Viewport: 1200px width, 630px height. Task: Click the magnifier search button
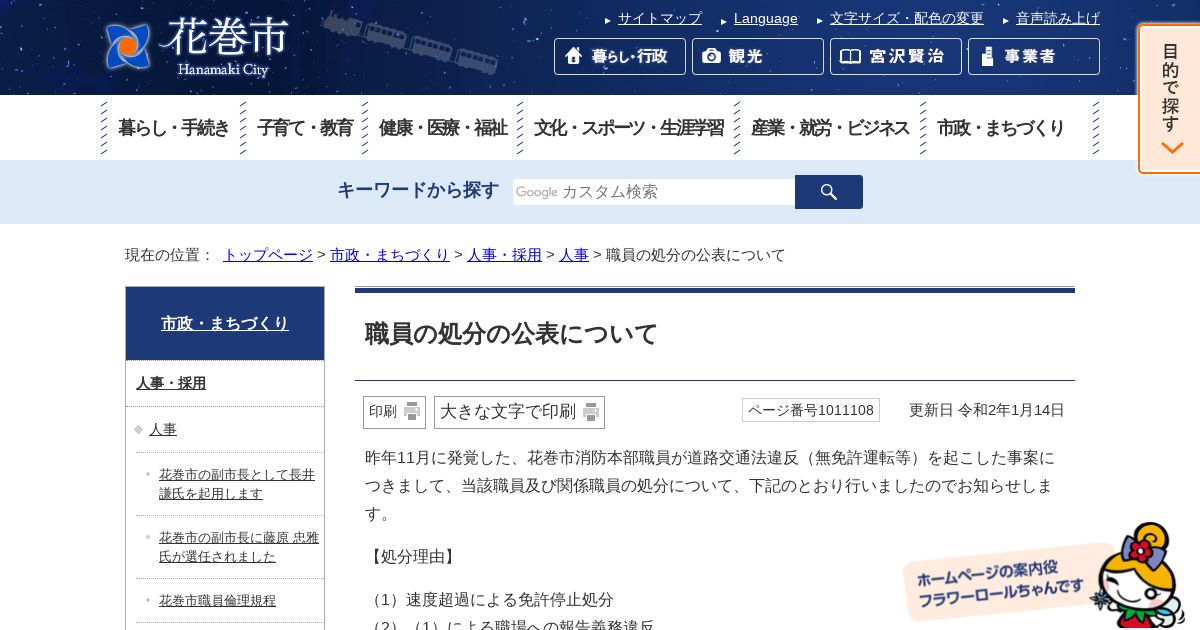(829, 192)
